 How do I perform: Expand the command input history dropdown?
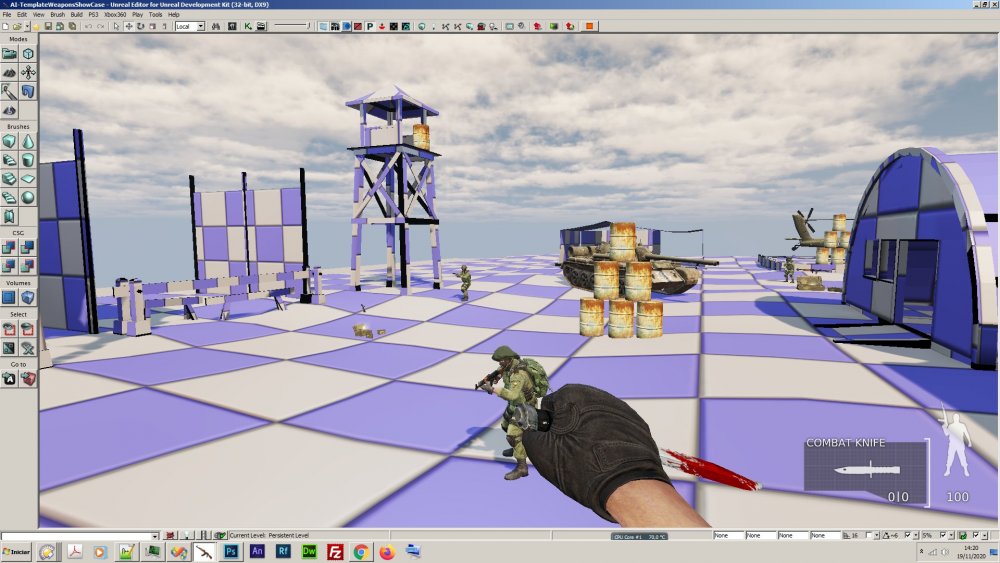[154, 536]
